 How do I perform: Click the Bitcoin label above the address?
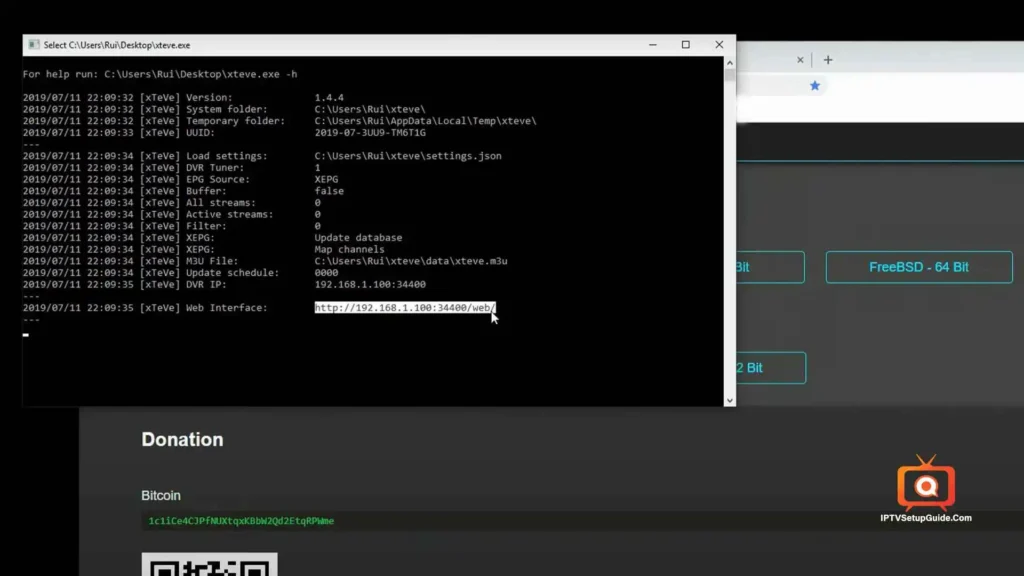(x=161, y=495)
